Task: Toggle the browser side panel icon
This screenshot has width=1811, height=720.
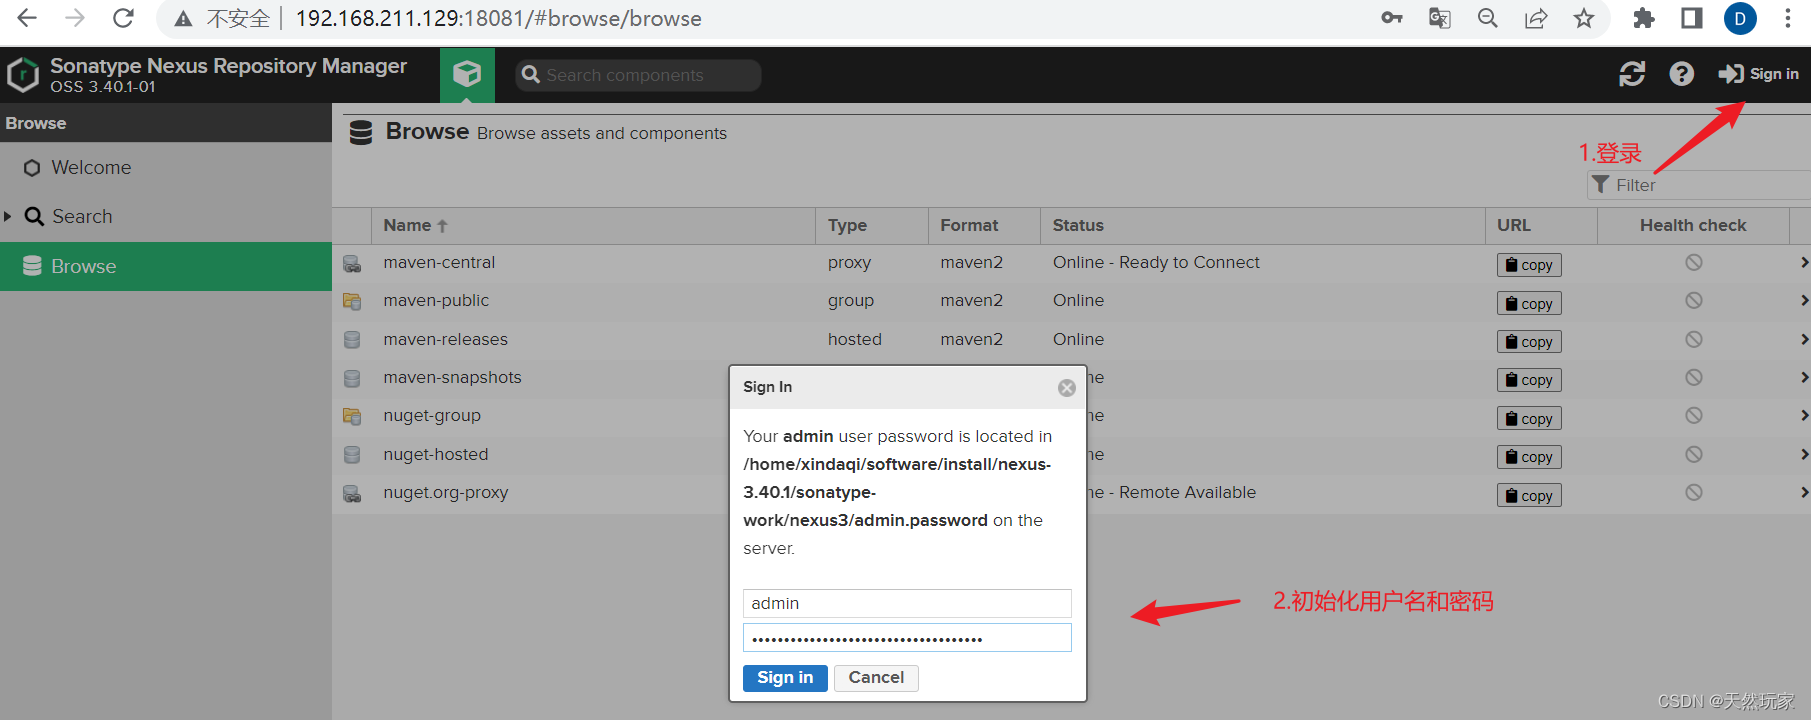Action: 1692,18
